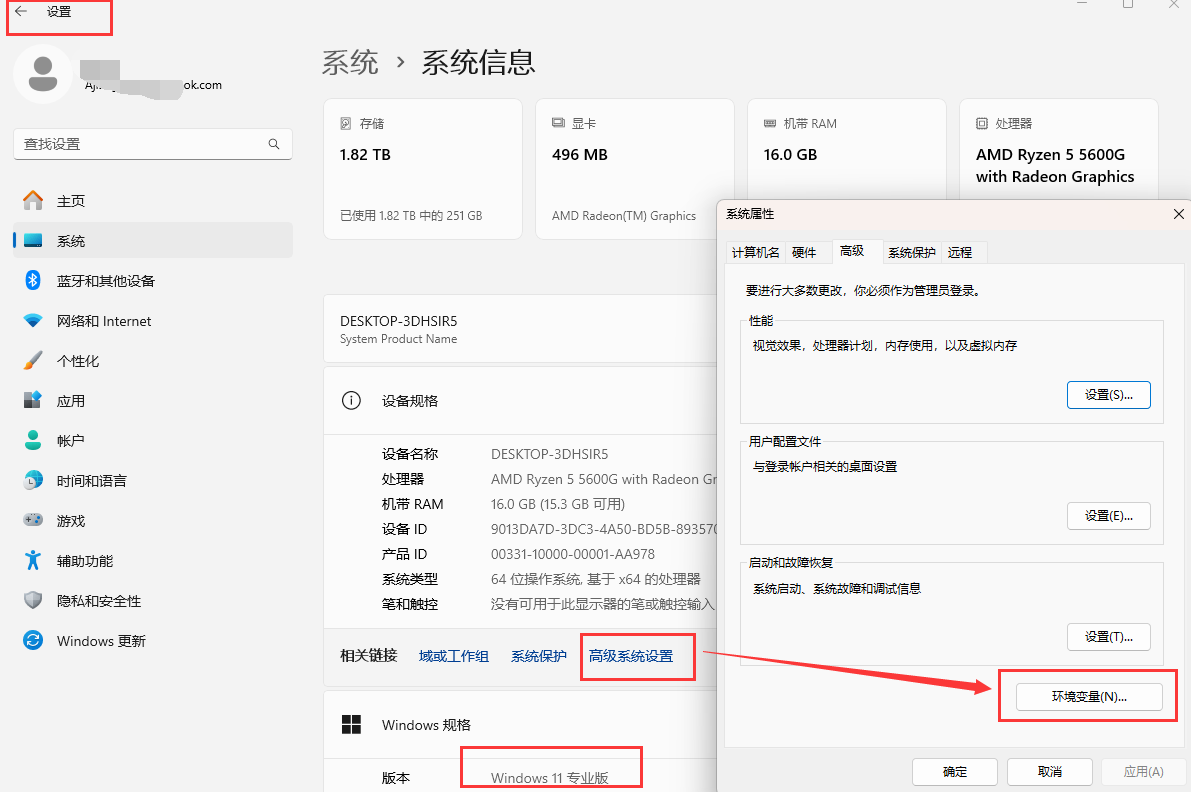
Task: Click the Gaming controller icon
Action: point(33,520)
